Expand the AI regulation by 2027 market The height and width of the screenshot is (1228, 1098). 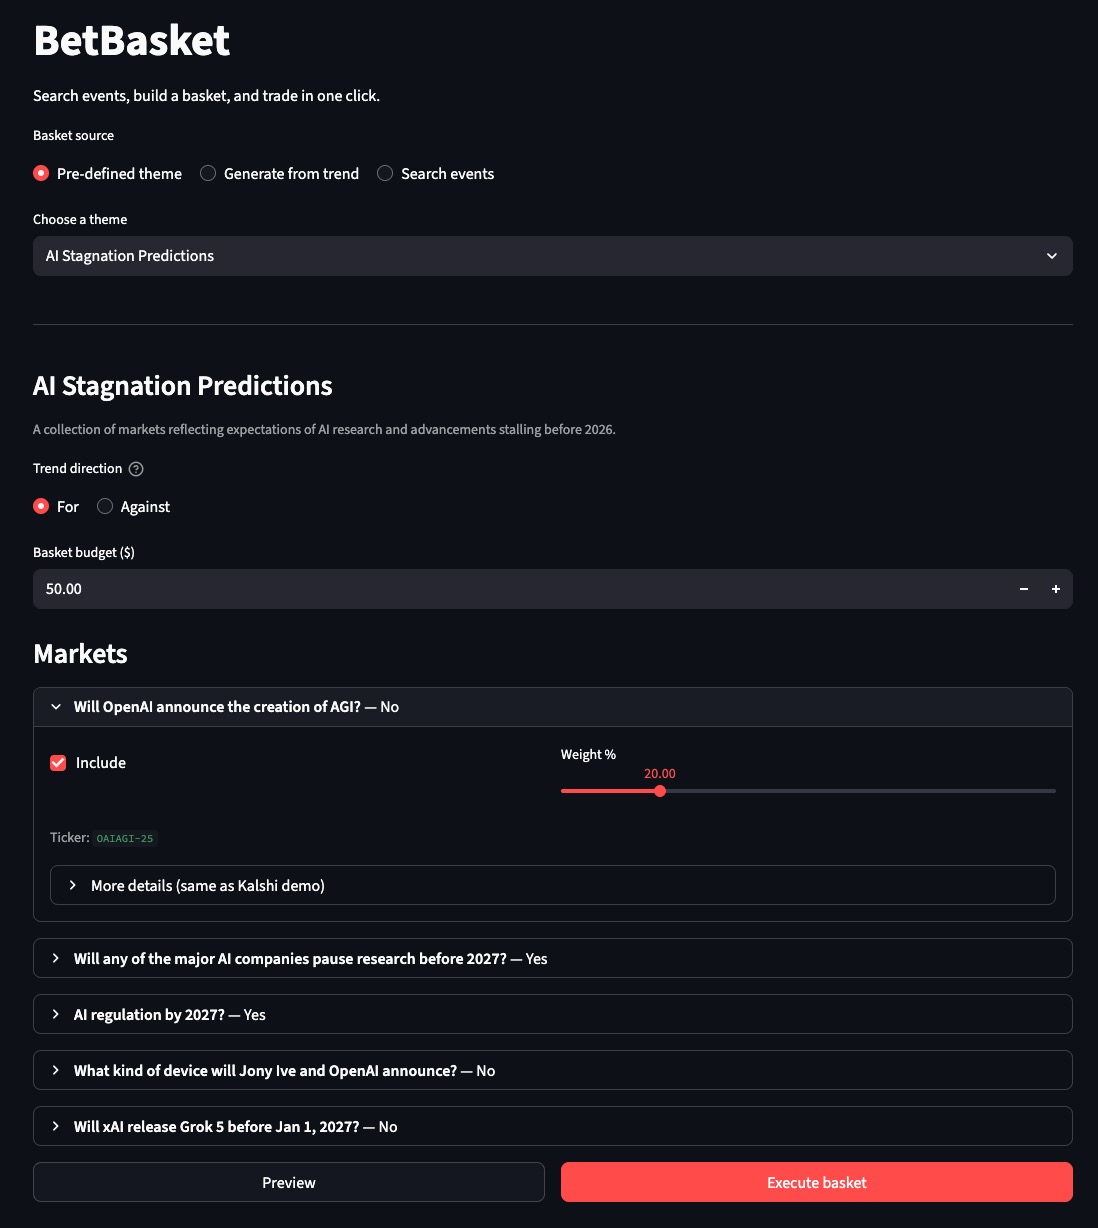click(x=553, y=1014)
